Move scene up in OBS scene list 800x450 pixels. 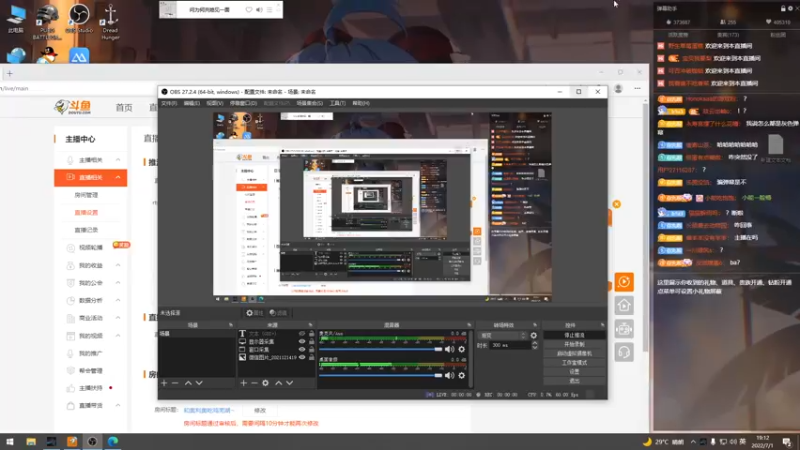coord(188,383)
